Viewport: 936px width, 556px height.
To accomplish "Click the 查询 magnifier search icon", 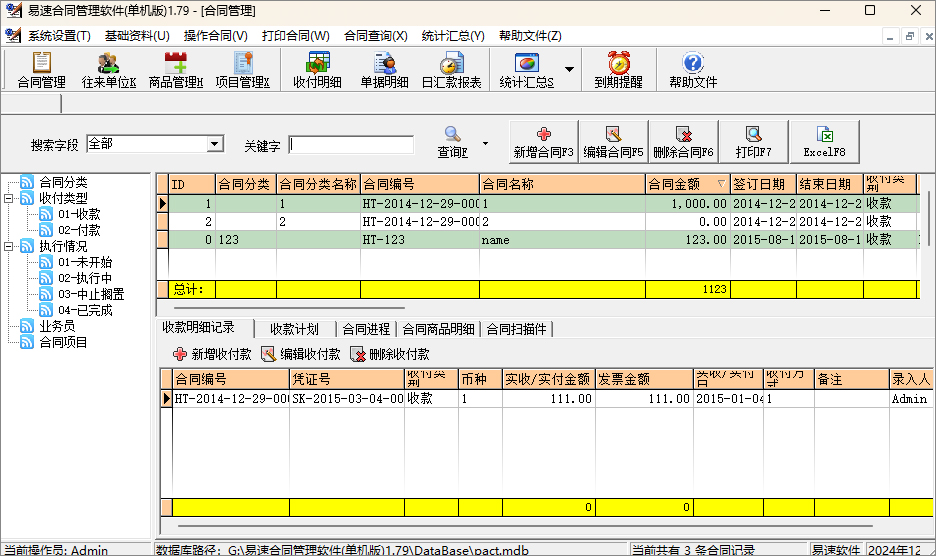I will 452,134.
